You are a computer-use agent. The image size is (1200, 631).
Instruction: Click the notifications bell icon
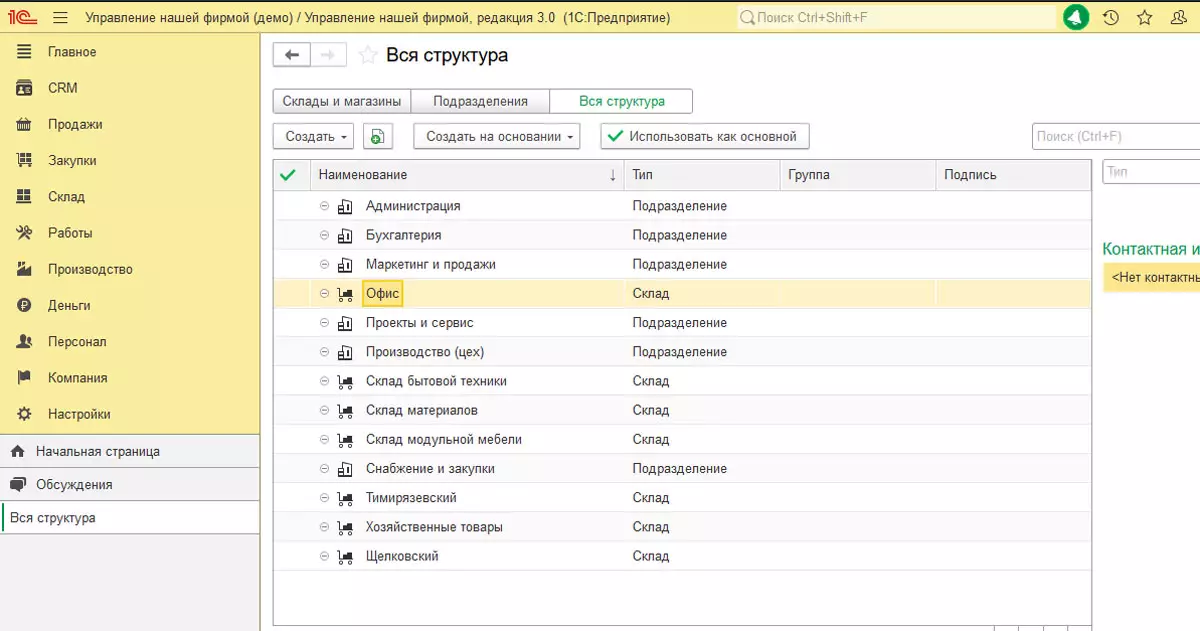coord(1076,18)
